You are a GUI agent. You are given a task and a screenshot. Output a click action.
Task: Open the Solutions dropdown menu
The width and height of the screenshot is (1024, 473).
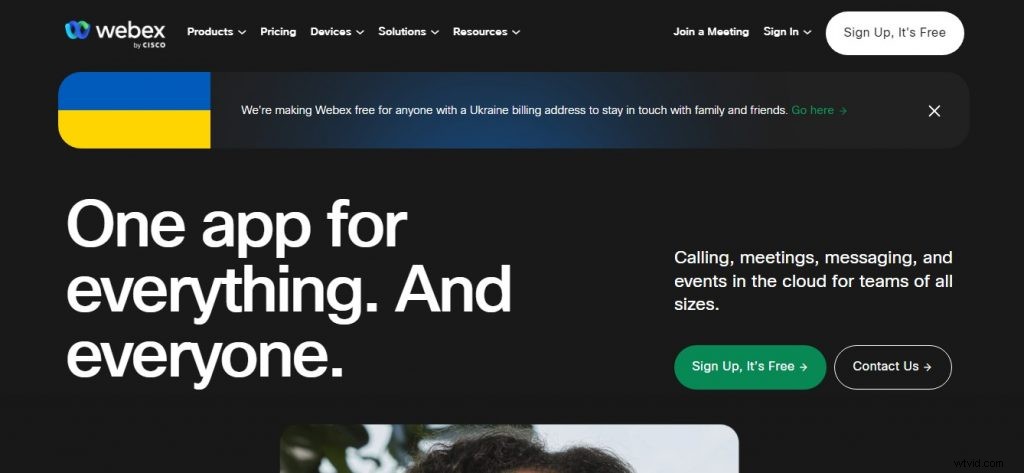[408, 31]
